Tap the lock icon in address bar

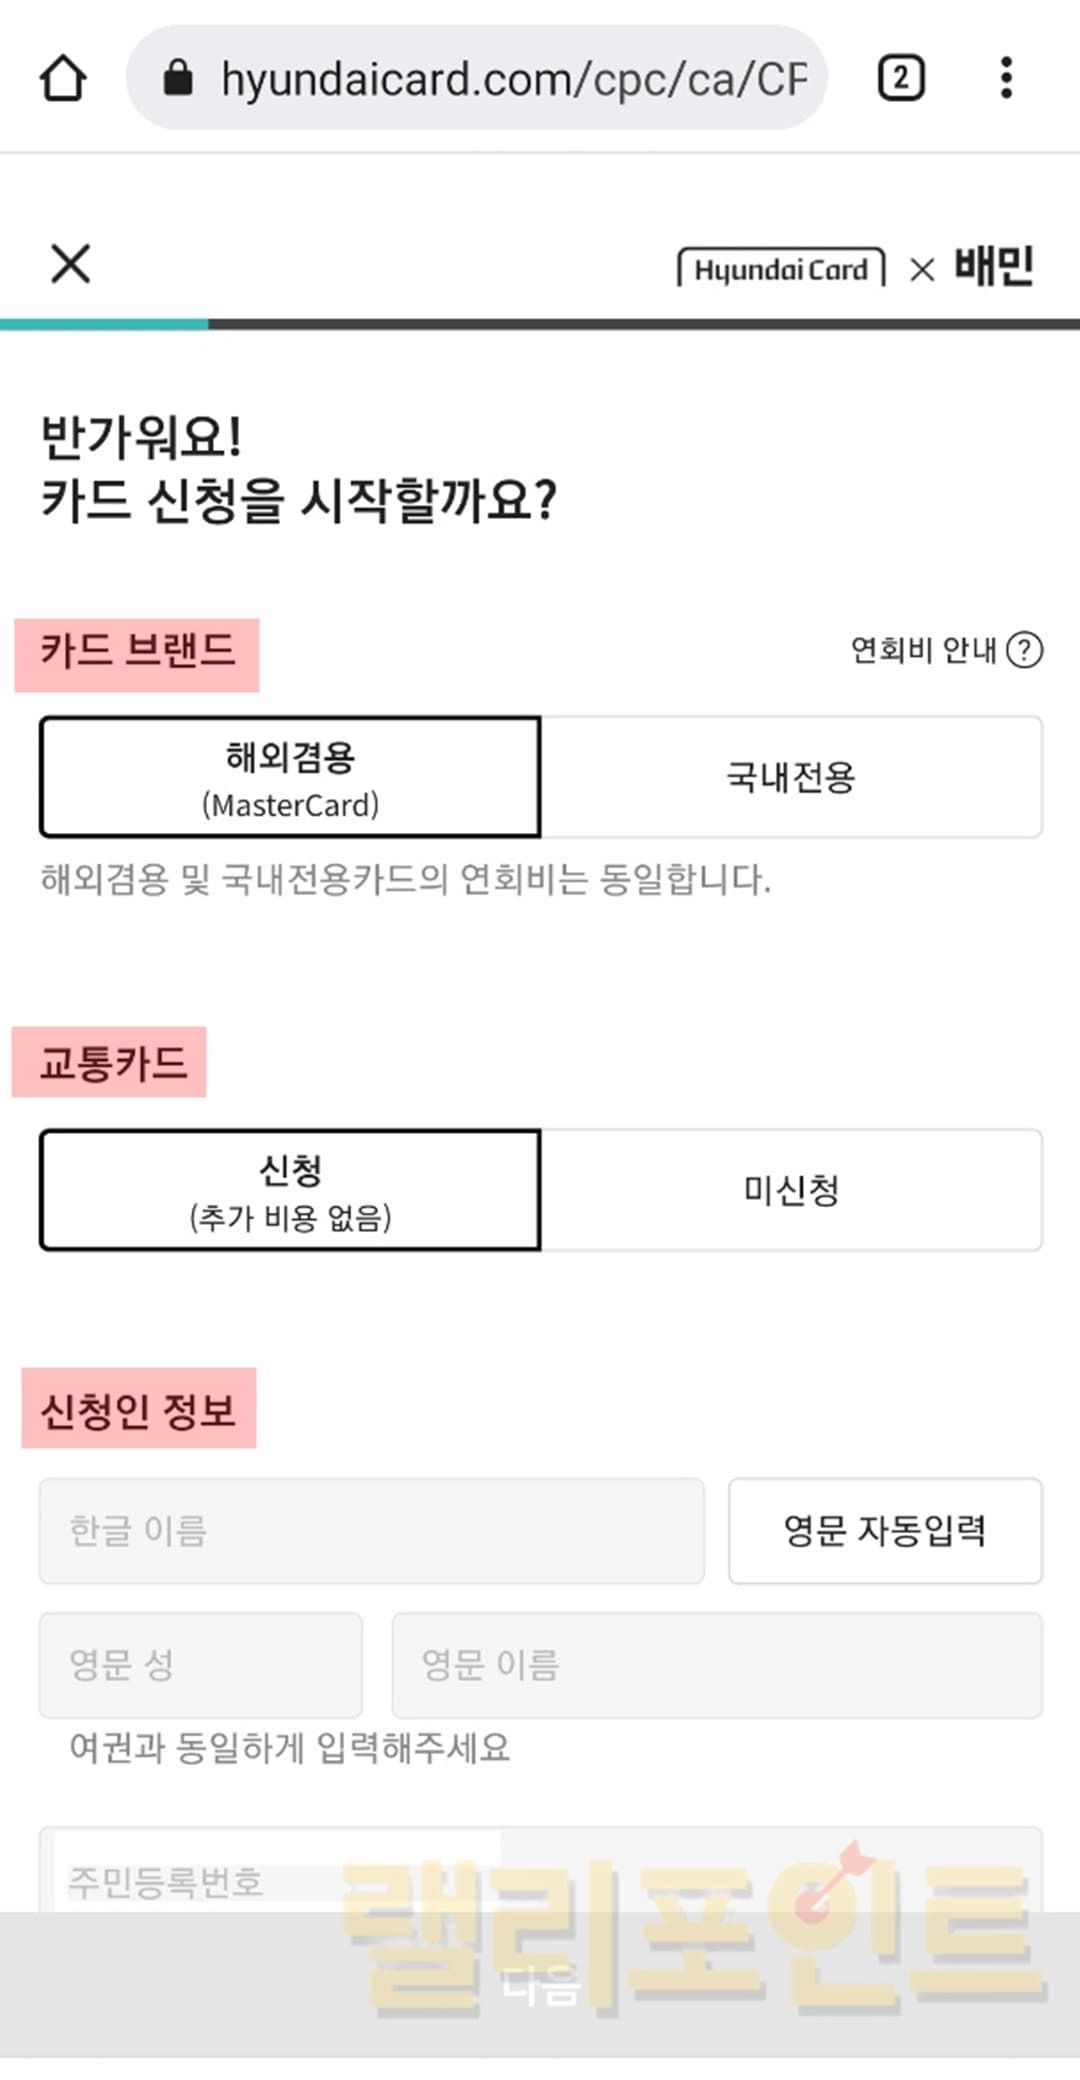pyautogui.click(x=178, y=78)
